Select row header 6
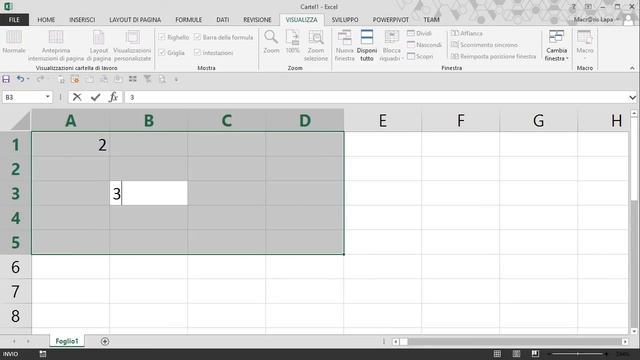This screenshot has width=640, height=360. pyautogui.click(x=16, y=267)
